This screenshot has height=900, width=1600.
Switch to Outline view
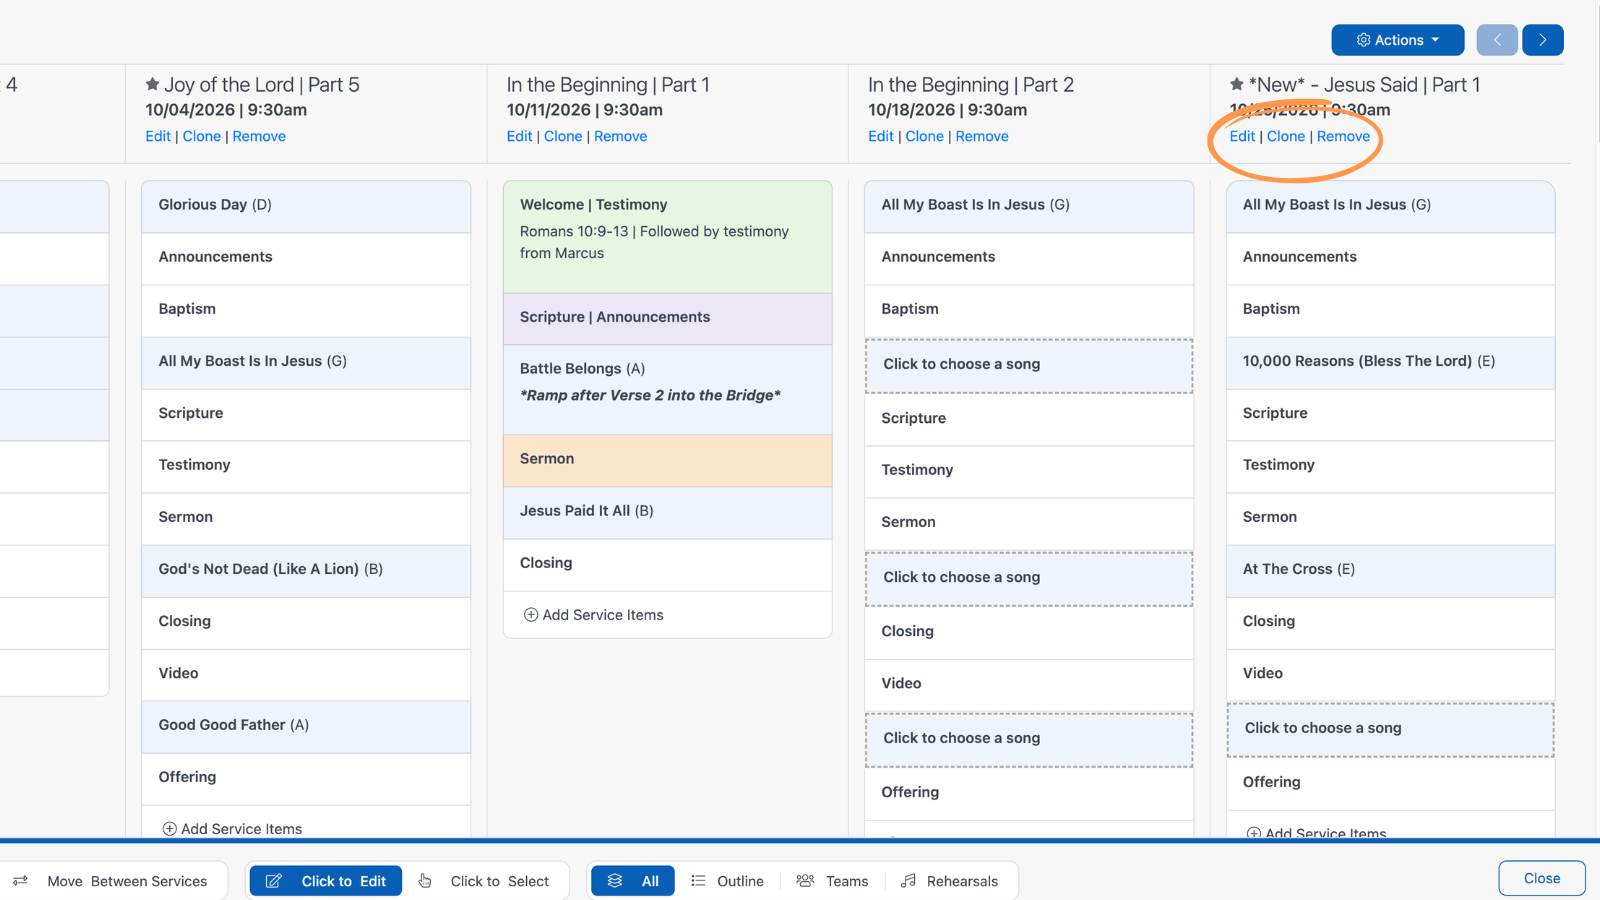728,881
